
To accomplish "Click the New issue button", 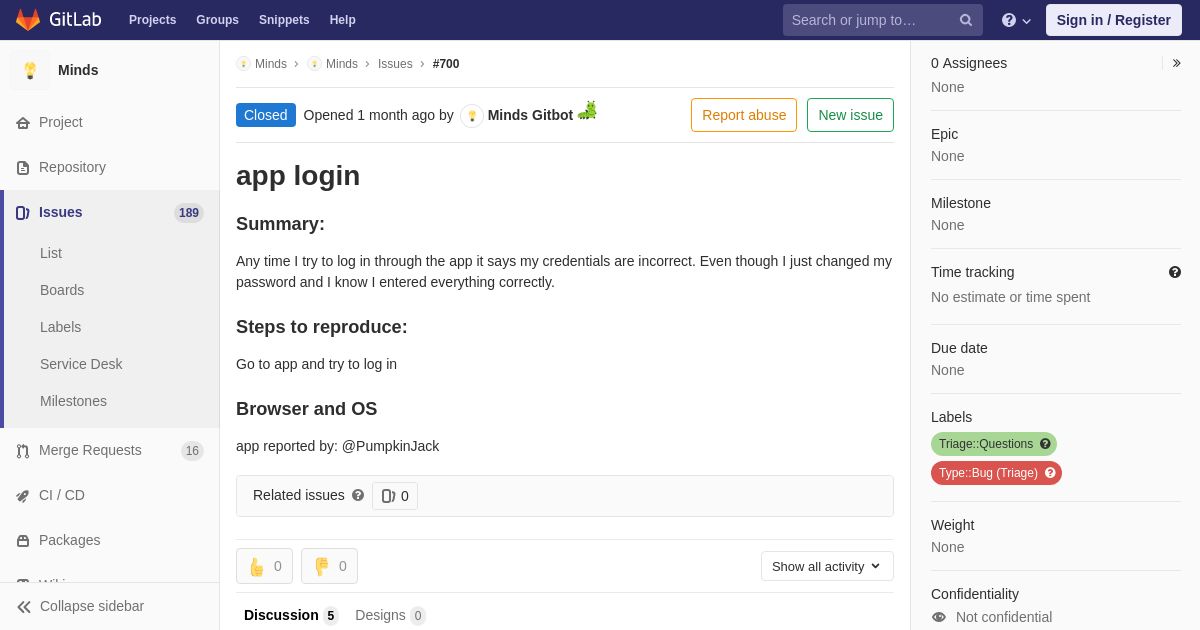I will [850, 115].
